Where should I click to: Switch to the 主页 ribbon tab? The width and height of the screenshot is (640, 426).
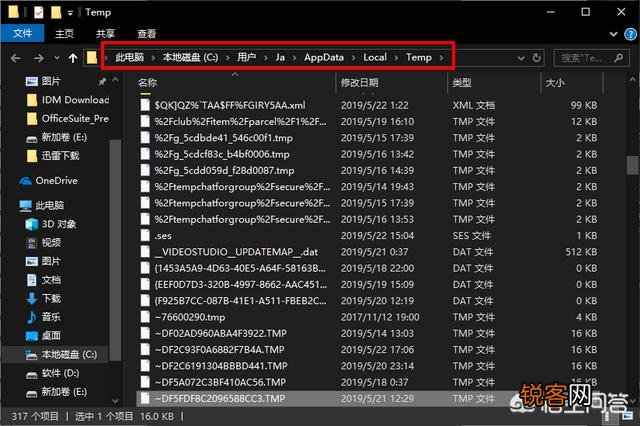click(x=64, y=33)
